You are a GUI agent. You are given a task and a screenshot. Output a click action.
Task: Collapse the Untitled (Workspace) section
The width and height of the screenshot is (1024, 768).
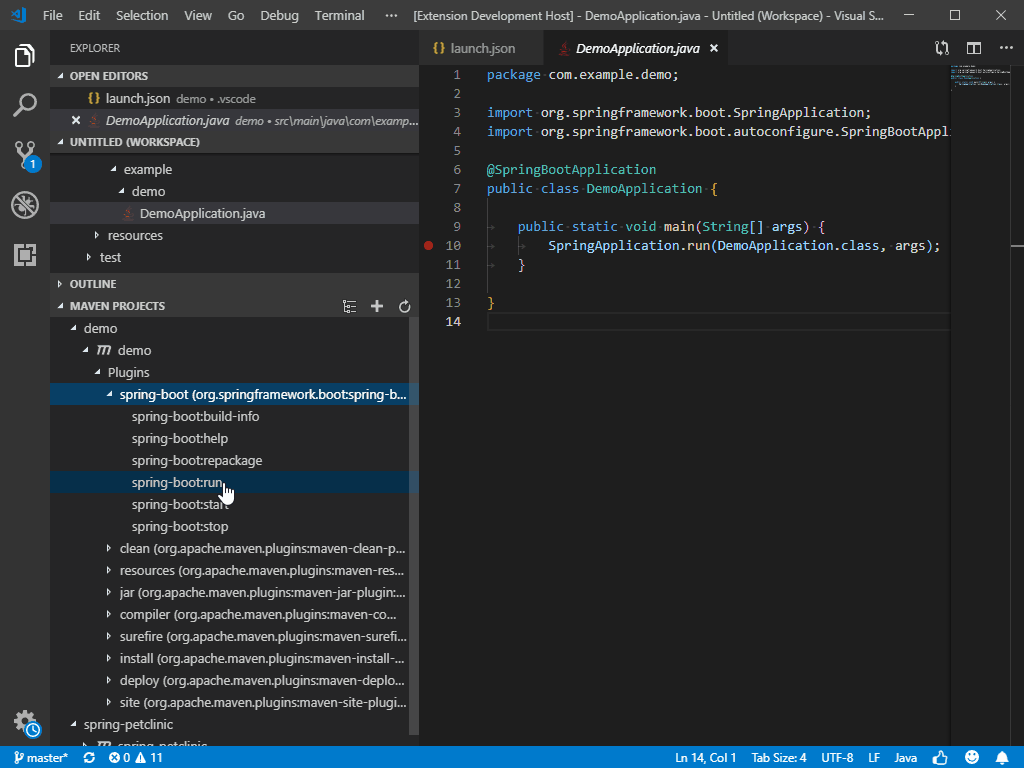tap(60, 142)
